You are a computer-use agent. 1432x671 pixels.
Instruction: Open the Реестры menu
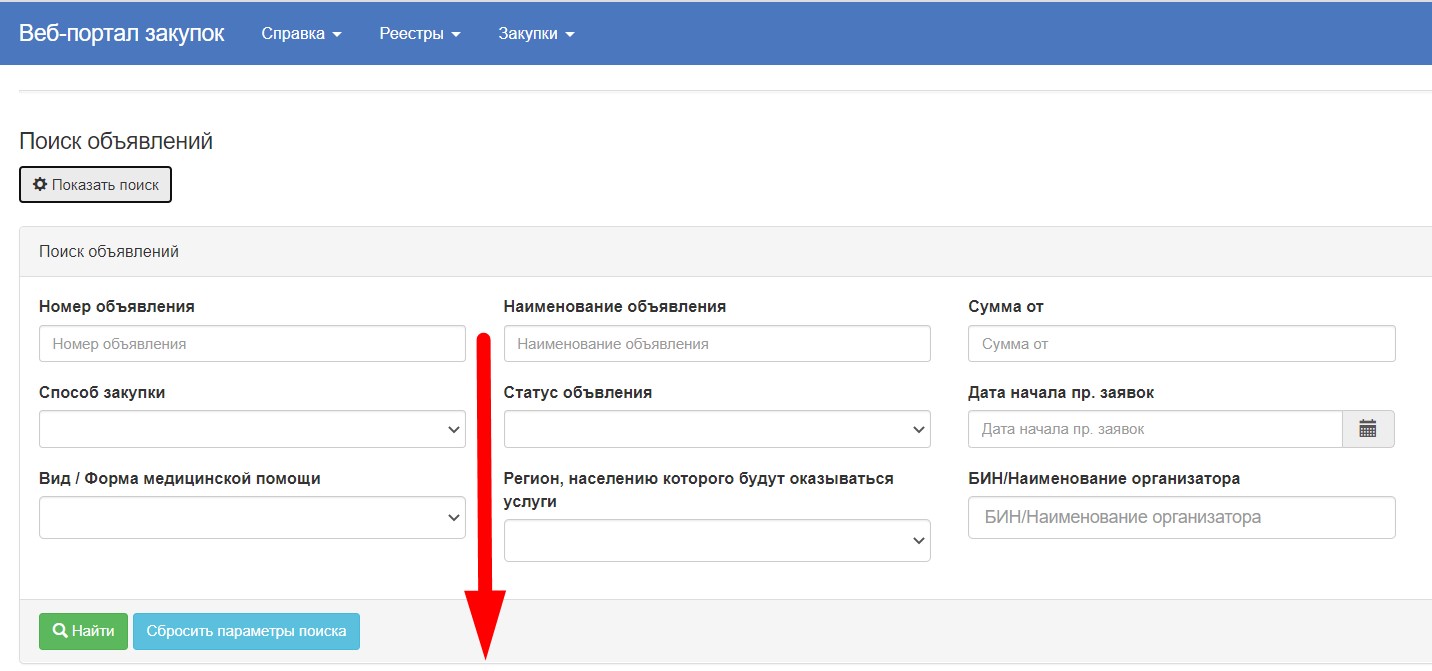coord(419,34)
